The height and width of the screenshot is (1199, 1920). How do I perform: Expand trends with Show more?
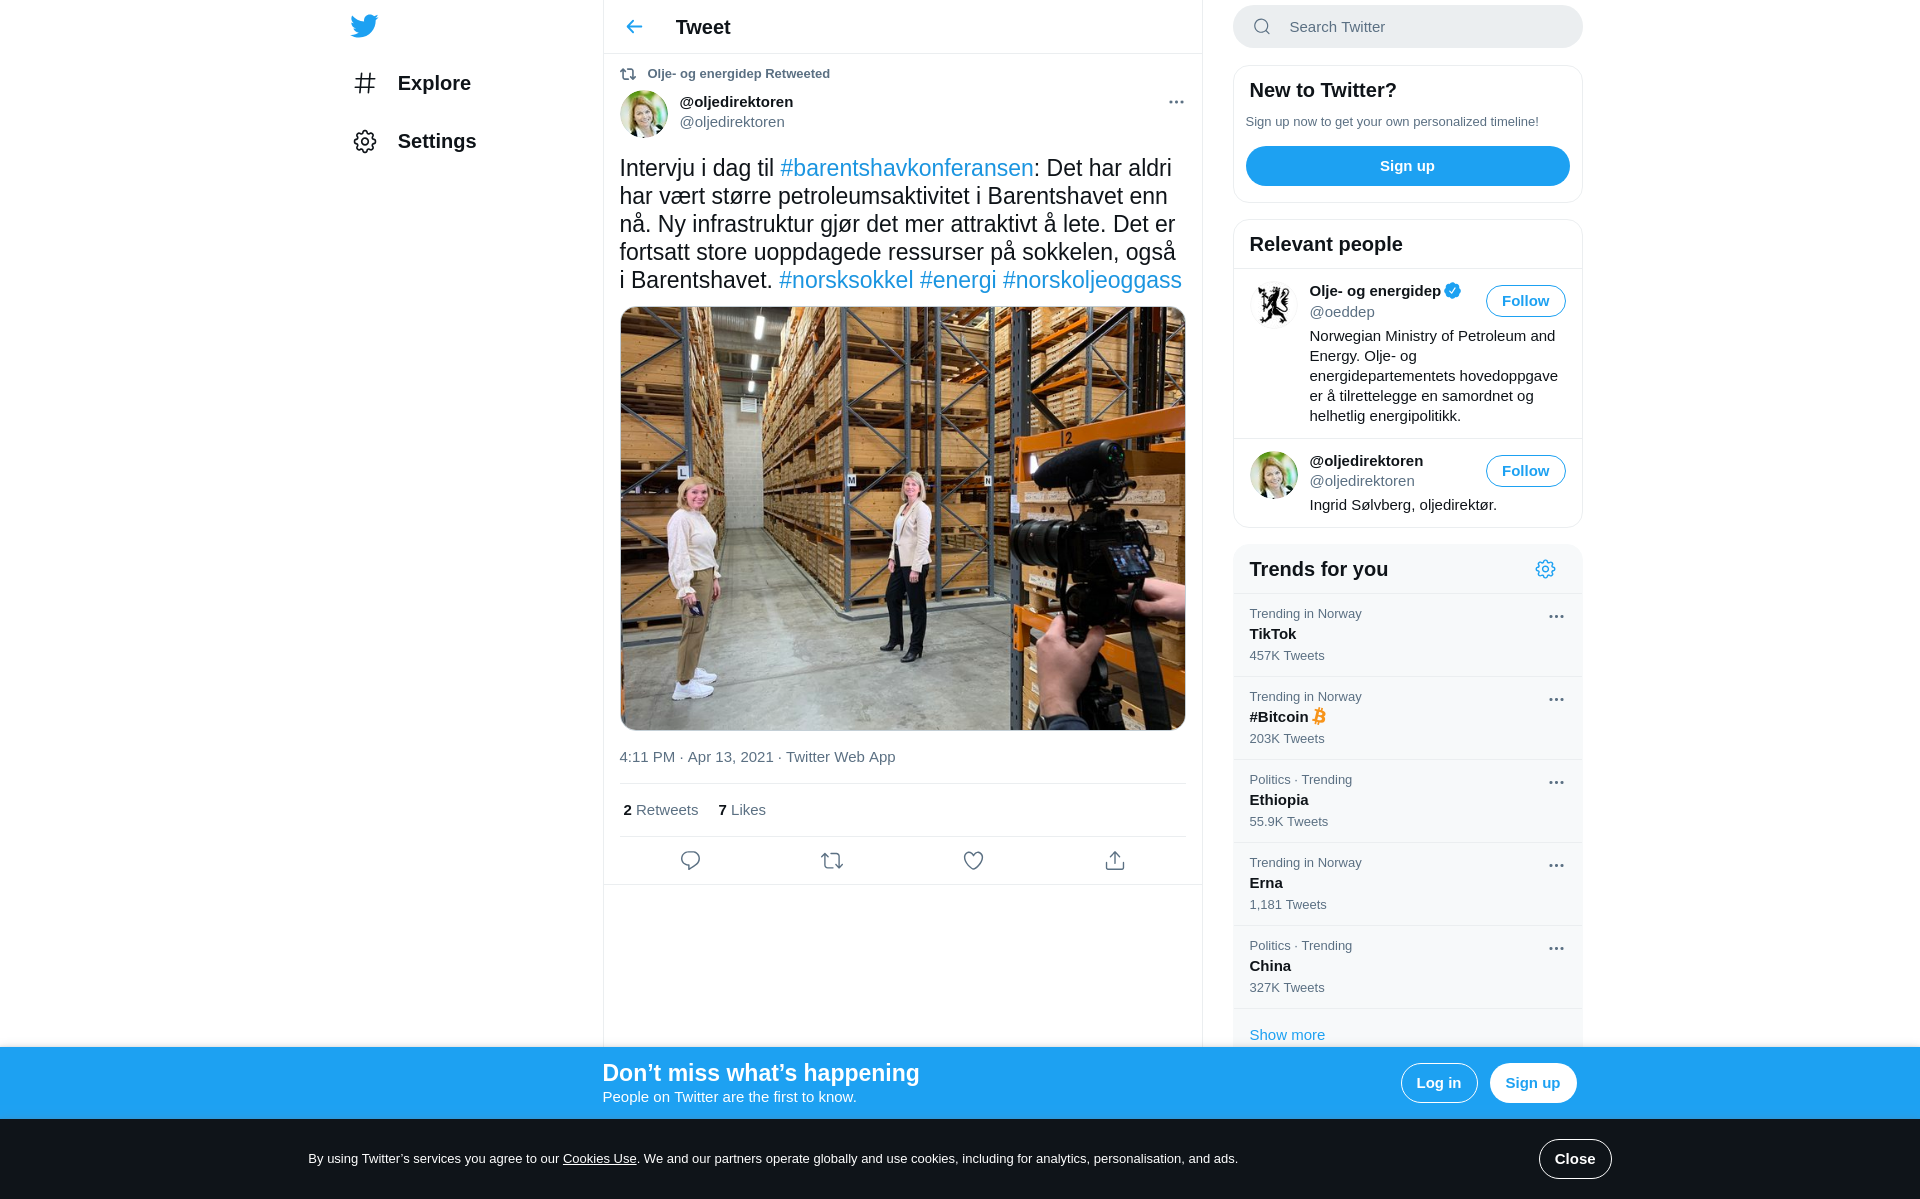tap(1286, 1034)
